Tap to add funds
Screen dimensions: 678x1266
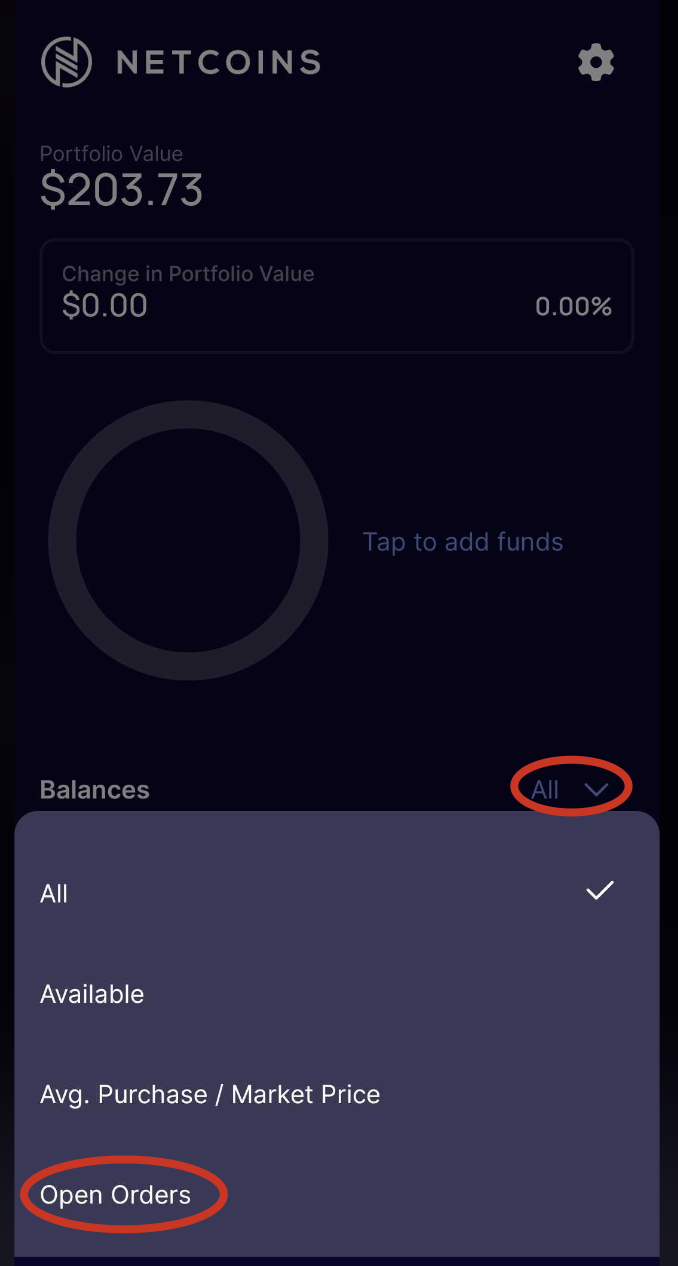click(463, 541)
